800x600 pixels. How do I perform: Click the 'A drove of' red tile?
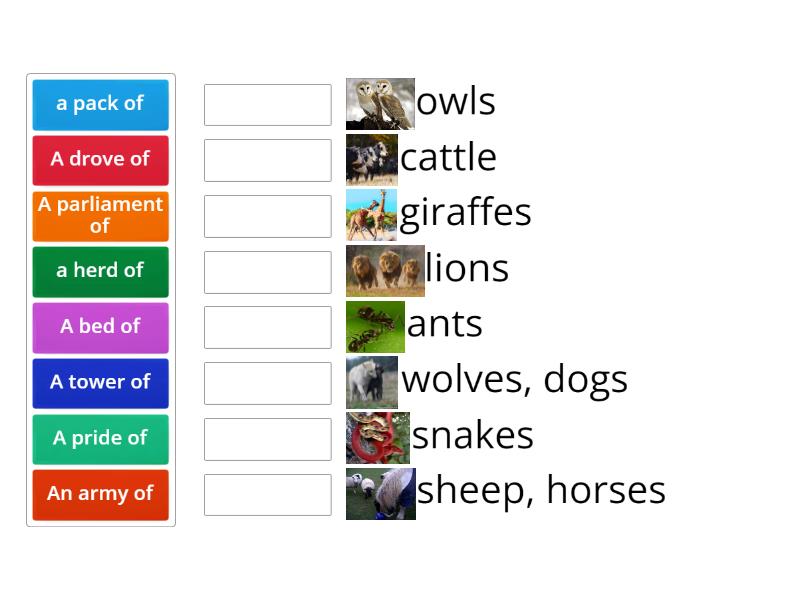[x=100, y=160]
